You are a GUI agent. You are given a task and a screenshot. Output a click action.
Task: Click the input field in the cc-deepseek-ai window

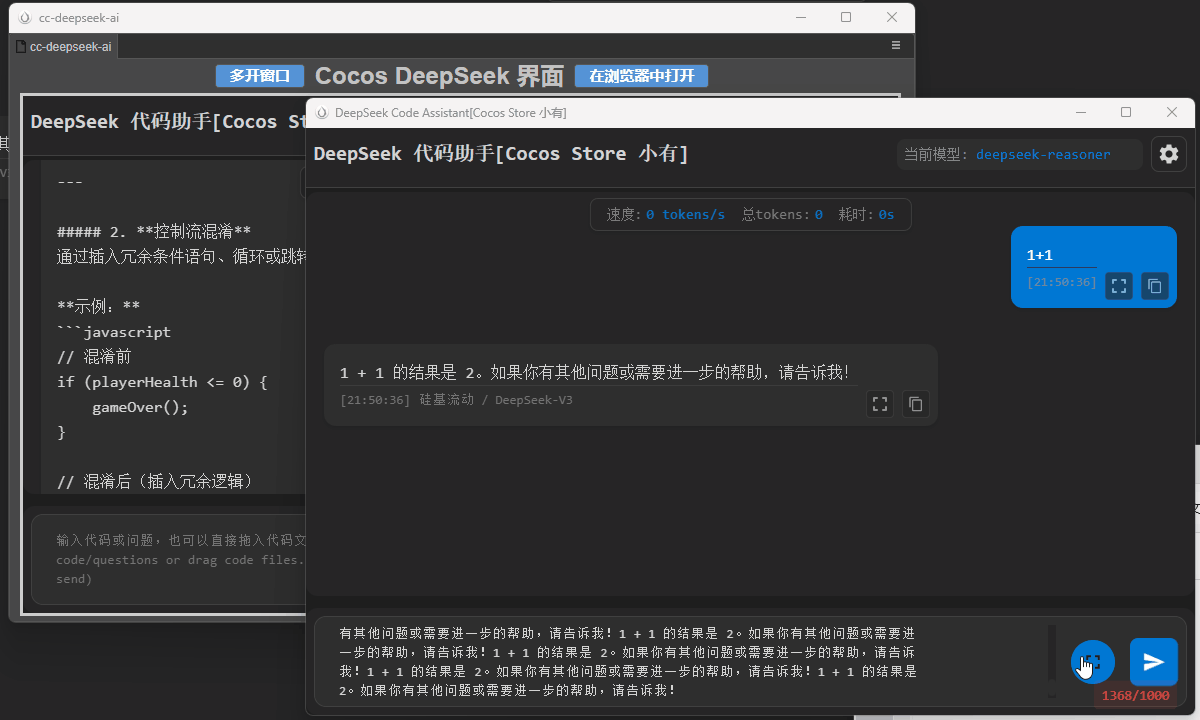pyautogui.click(x=170, y=559)
